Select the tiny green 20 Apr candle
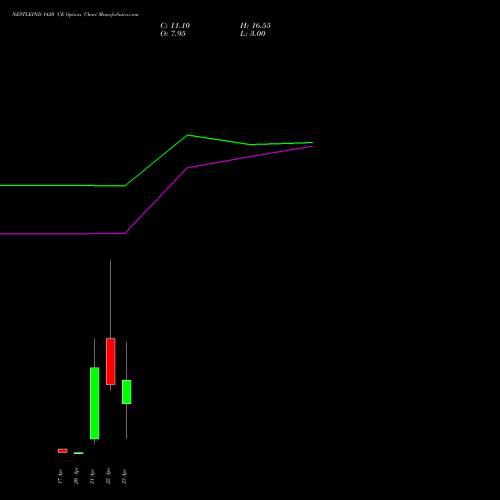The width and height of the screenshot is (500, 500). click(79, 453)
